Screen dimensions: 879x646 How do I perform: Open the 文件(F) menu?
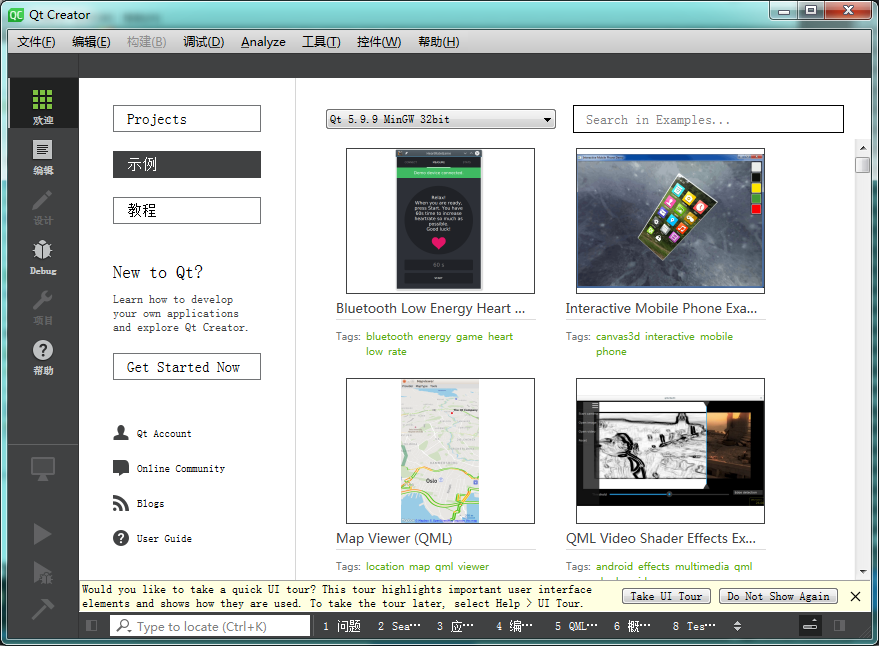[x=36, y=42]
